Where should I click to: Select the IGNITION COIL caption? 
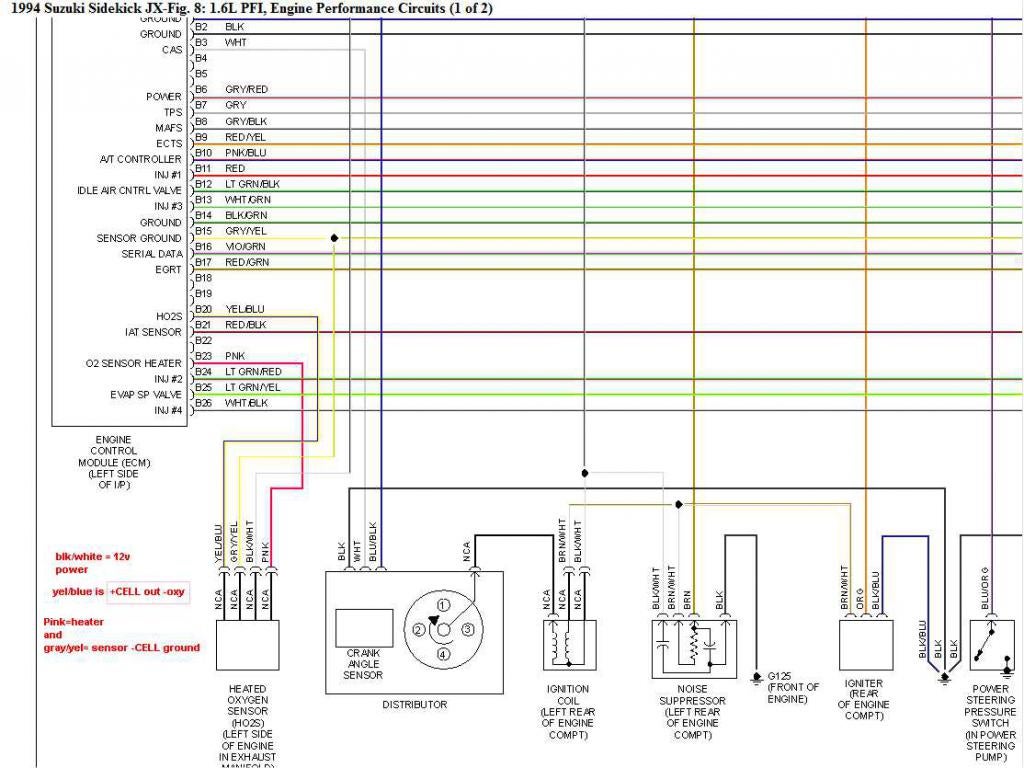pyautogui.click(x=568, y=712)
